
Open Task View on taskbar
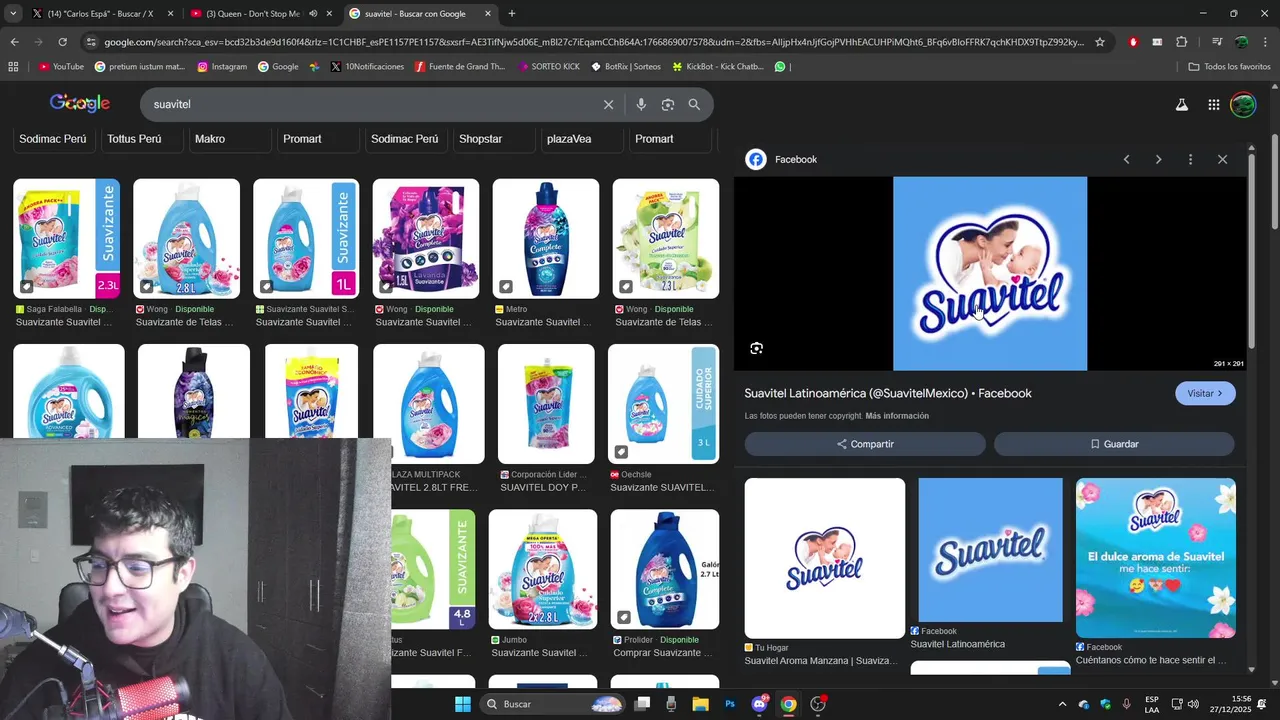(642, 704)
